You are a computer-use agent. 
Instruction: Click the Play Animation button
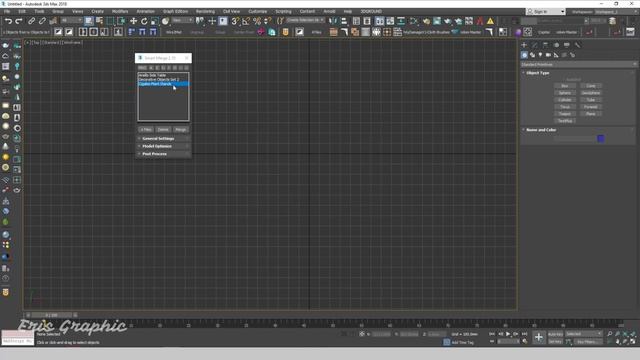click(x=508, y=334)
